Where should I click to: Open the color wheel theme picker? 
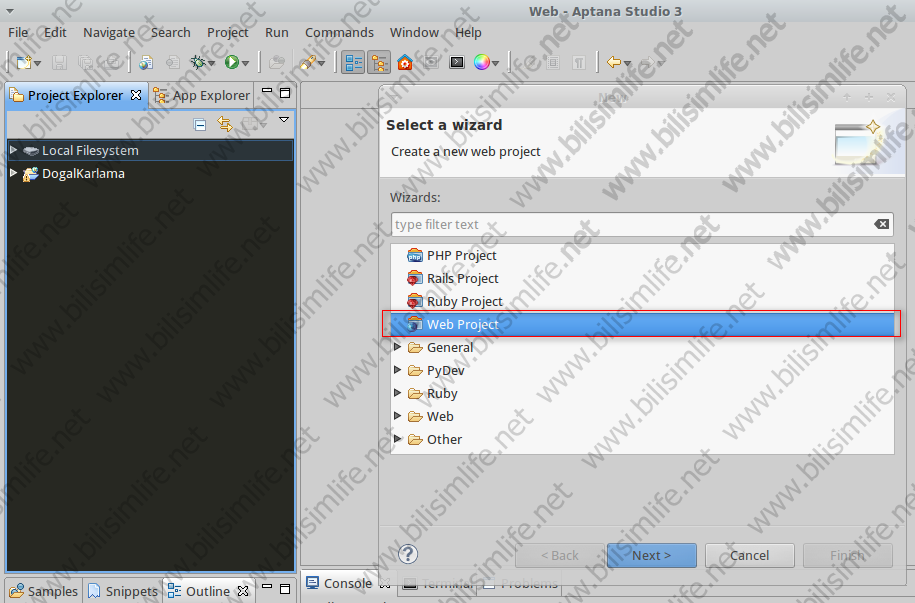pyautogui.click(x=482, y=62)
